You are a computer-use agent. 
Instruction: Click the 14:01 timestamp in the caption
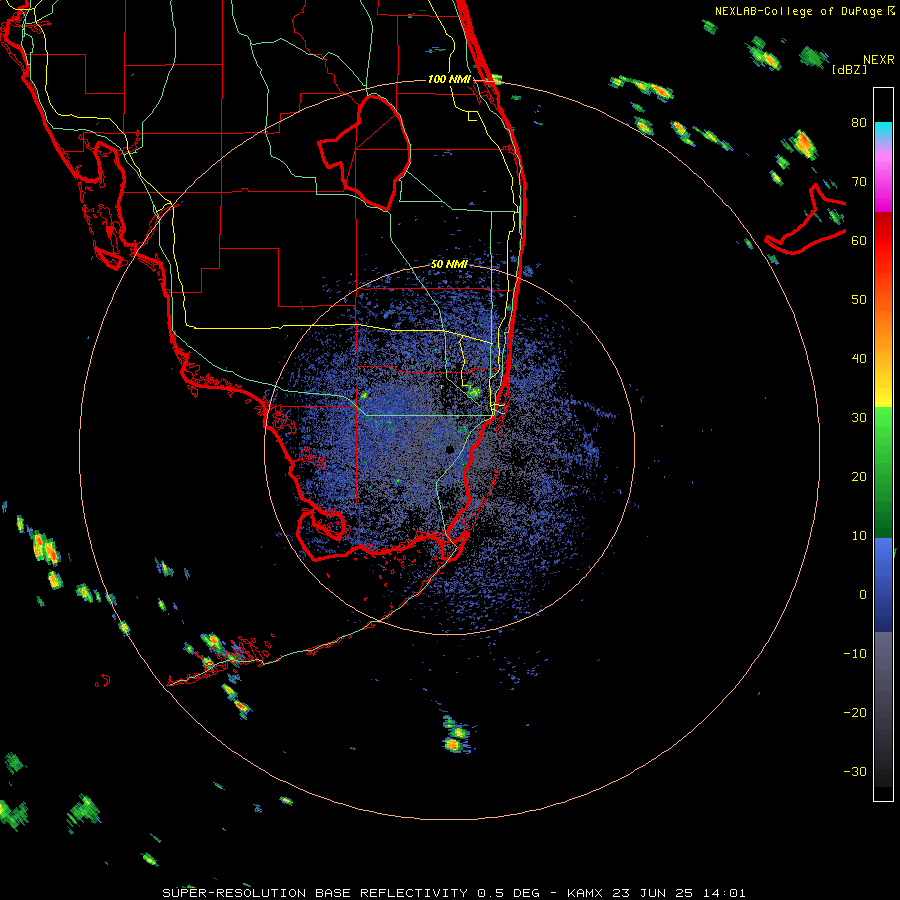pos(726,893)
